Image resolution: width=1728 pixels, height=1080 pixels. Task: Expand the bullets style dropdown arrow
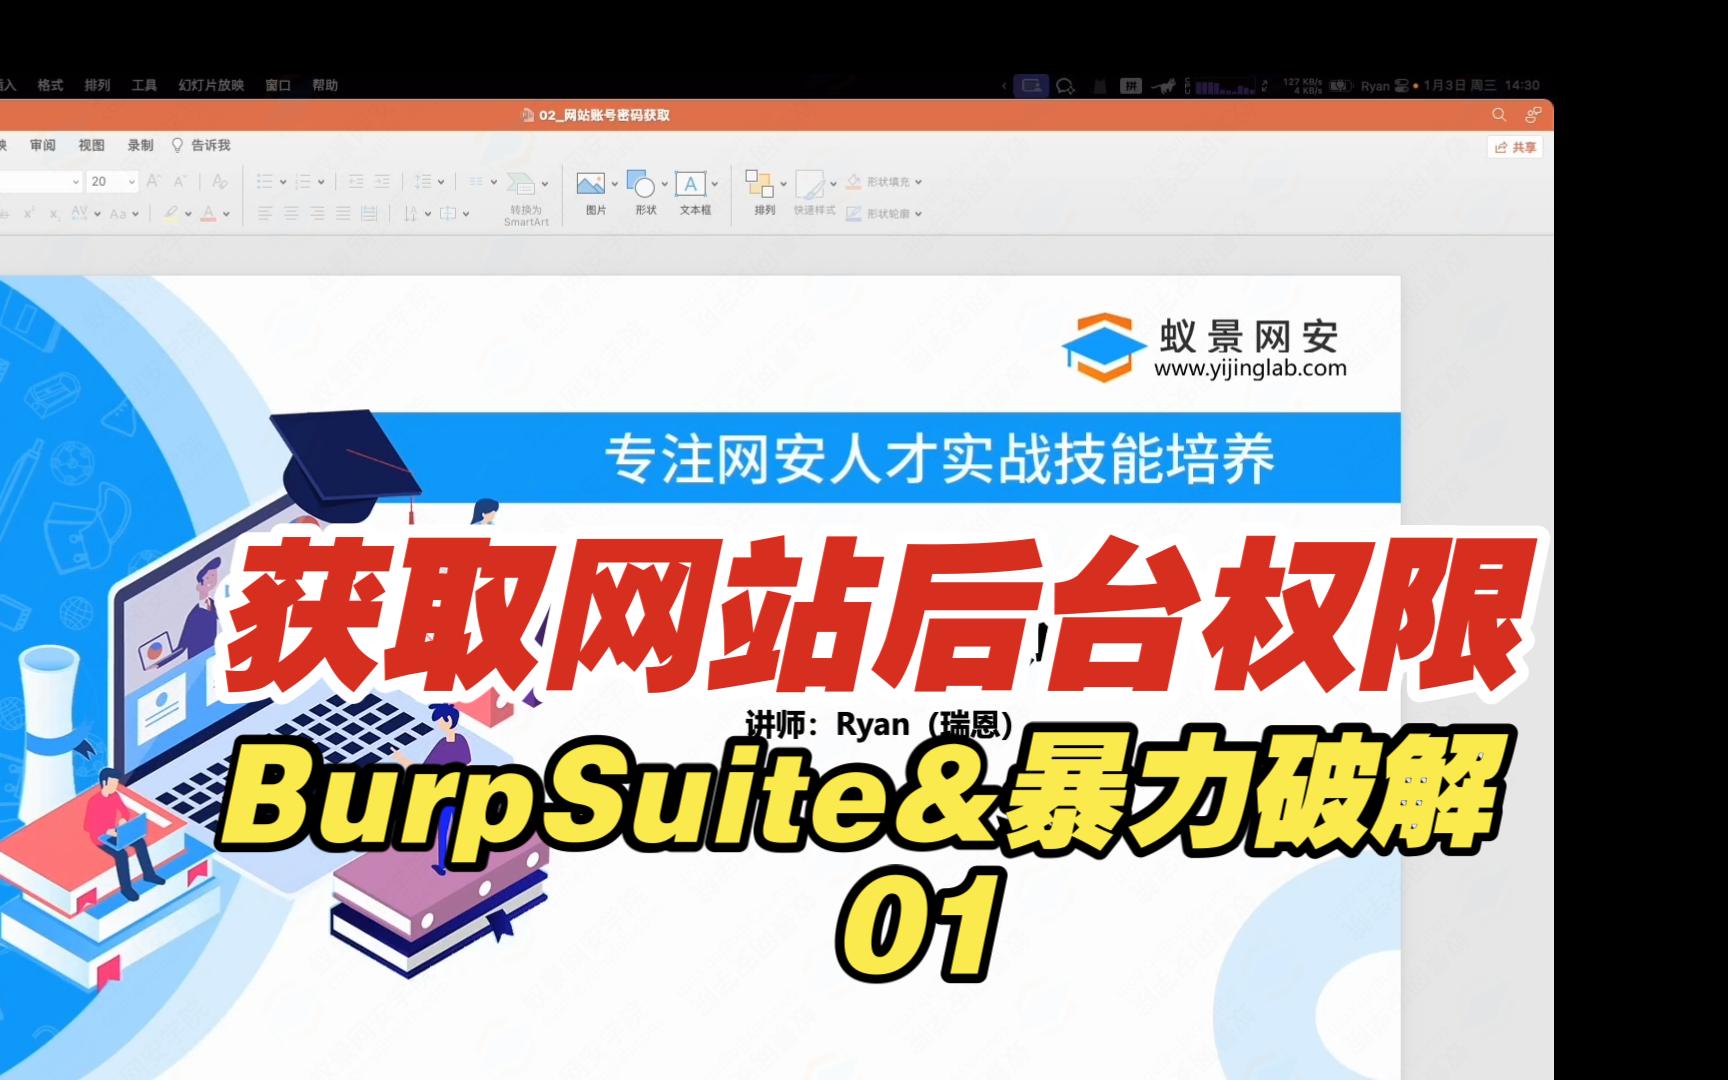[x=283, y=182]
